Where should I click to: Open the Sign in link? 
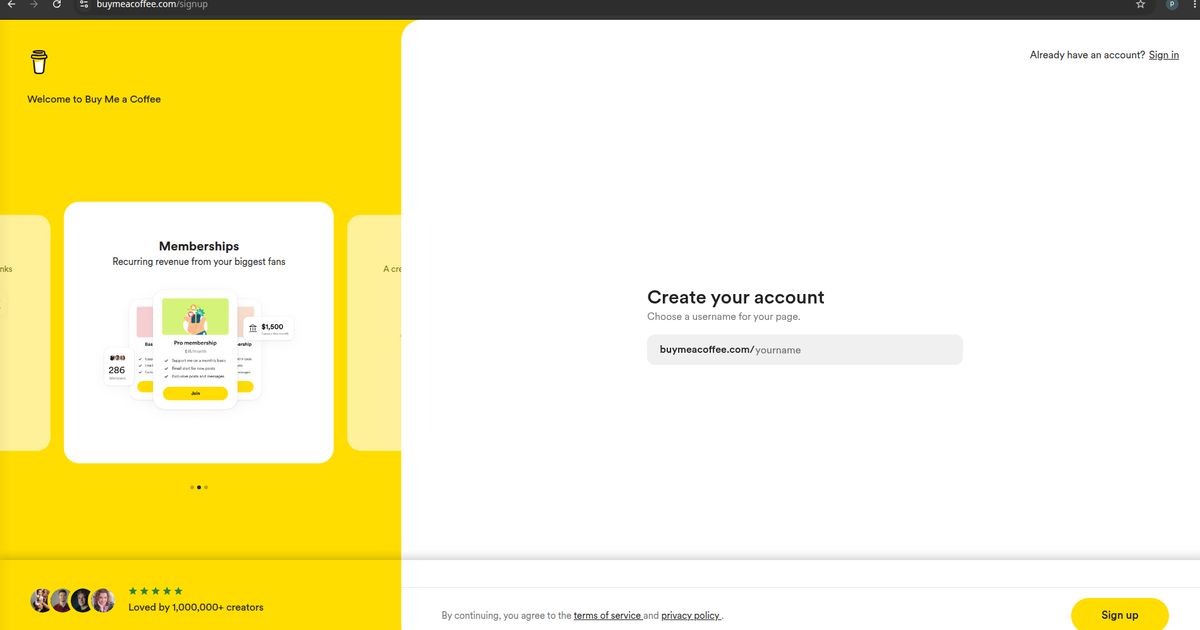(1164, 55)
